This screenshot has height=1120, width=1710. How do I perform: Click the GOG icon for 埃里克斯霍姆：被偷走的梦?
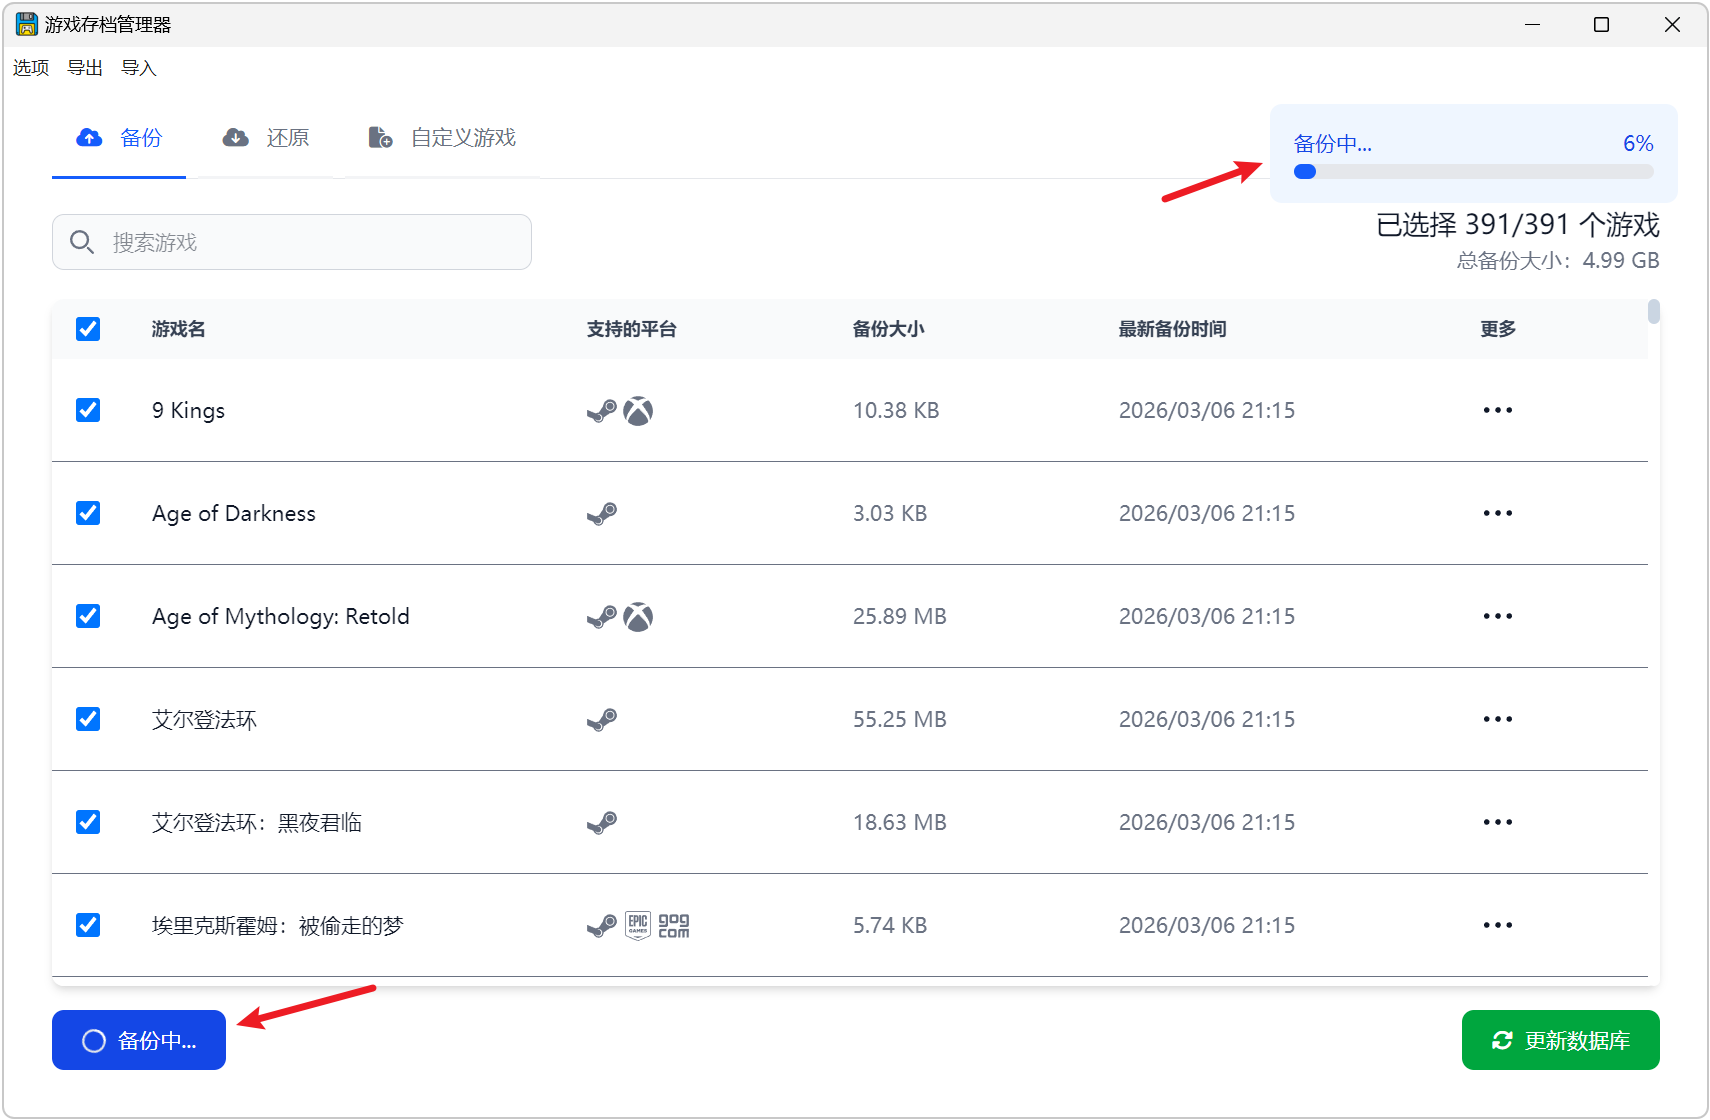tap(674, 926)
